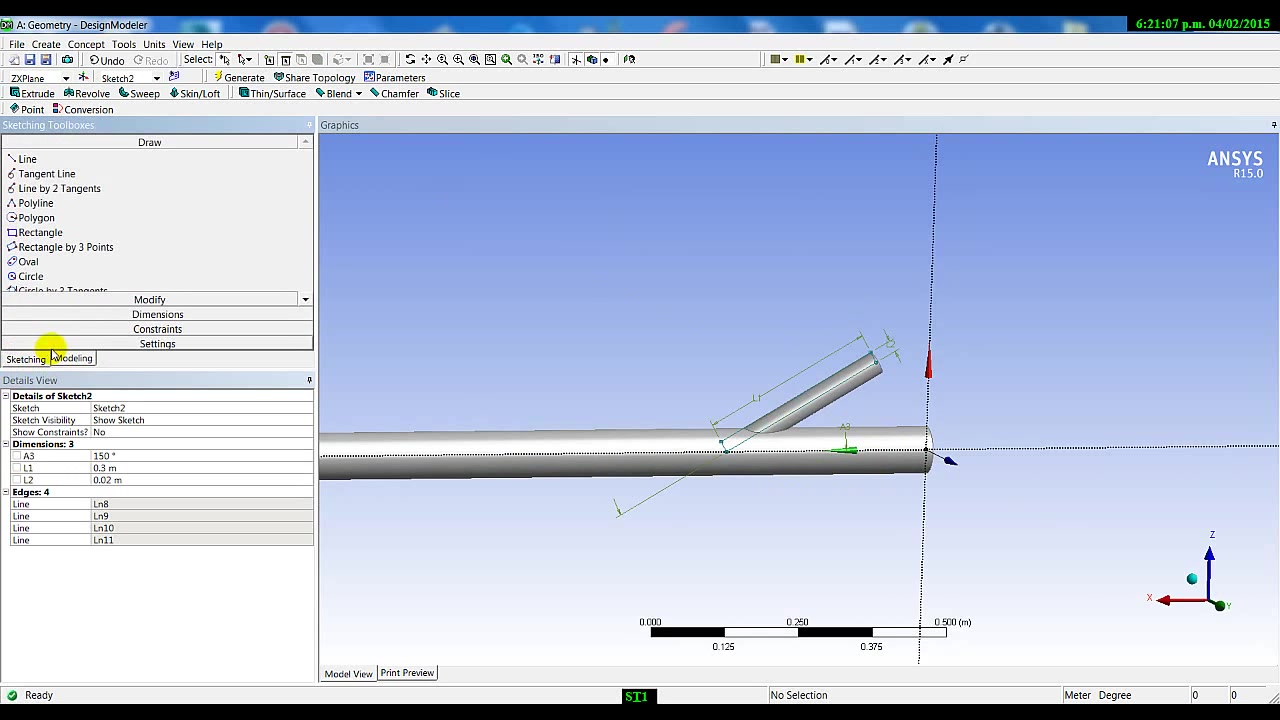Click the Thin/Surface feature button
The height and width of the screenshot is (720, 1280).
tap(272, 93)
